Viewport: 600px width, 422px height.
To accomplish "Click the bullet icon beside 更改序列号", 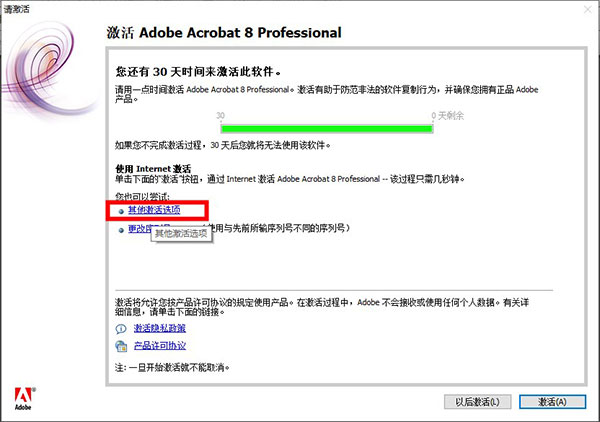I will (x=121, y=229).
